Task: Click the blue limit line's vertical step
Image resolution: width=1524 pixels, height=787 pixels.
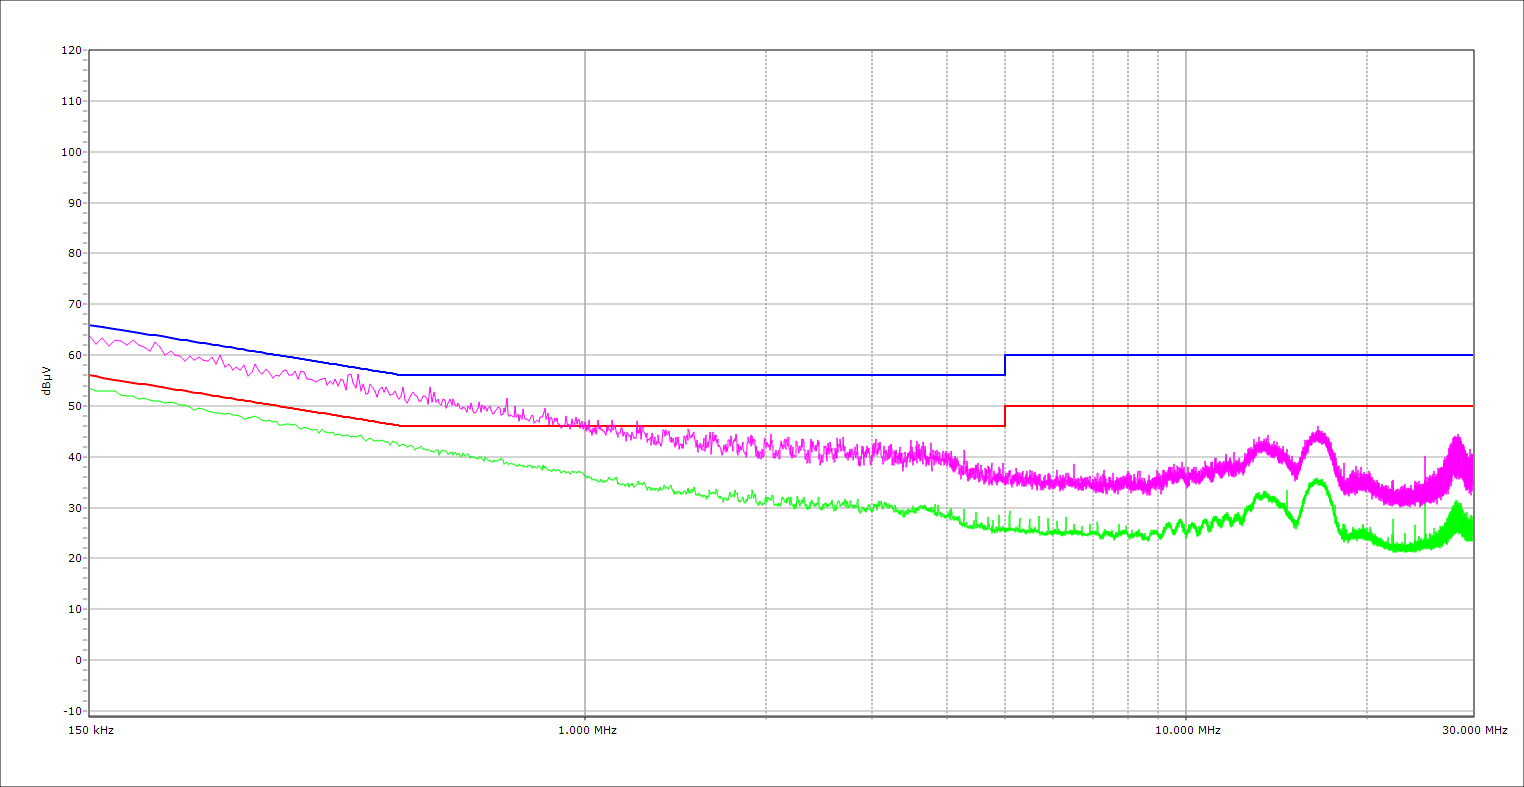Action: pyautogui.click(x=1005, y=365)
